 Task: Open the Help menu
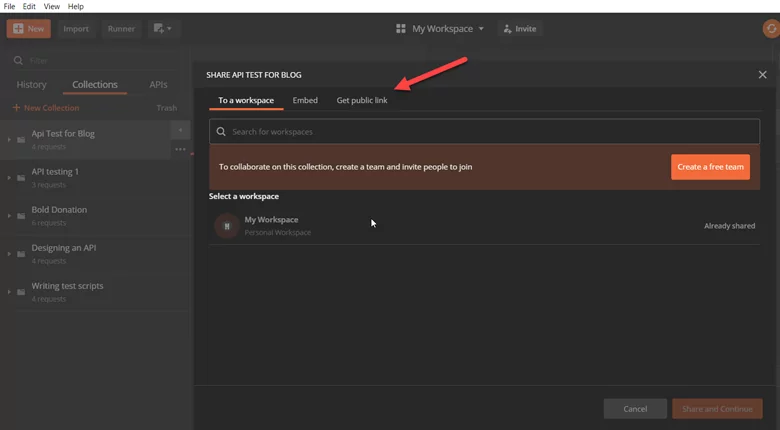[76, 6]
